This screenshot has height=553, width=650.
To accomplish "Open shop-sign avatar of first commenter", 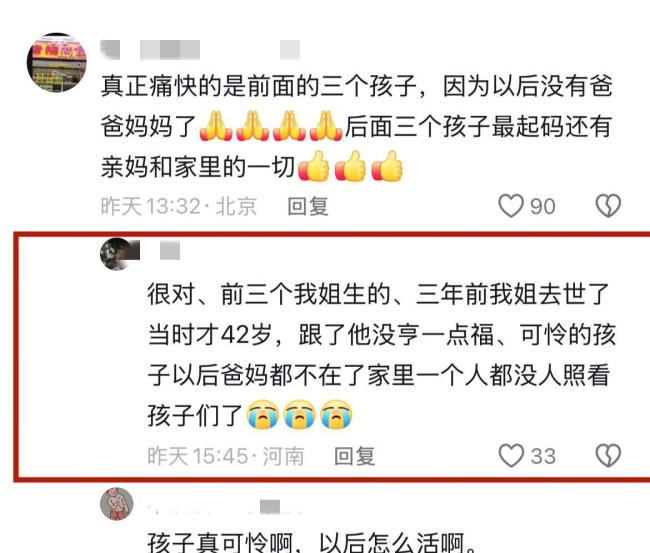I will tap(57, 63).
